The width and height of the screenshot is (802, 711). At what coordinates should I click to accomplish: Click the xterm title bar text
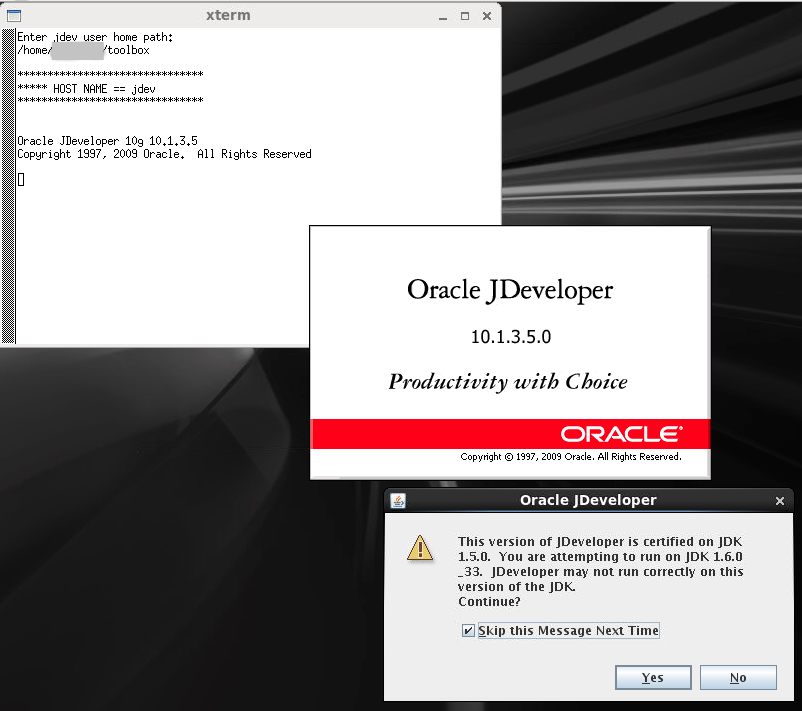pos(228,15)
